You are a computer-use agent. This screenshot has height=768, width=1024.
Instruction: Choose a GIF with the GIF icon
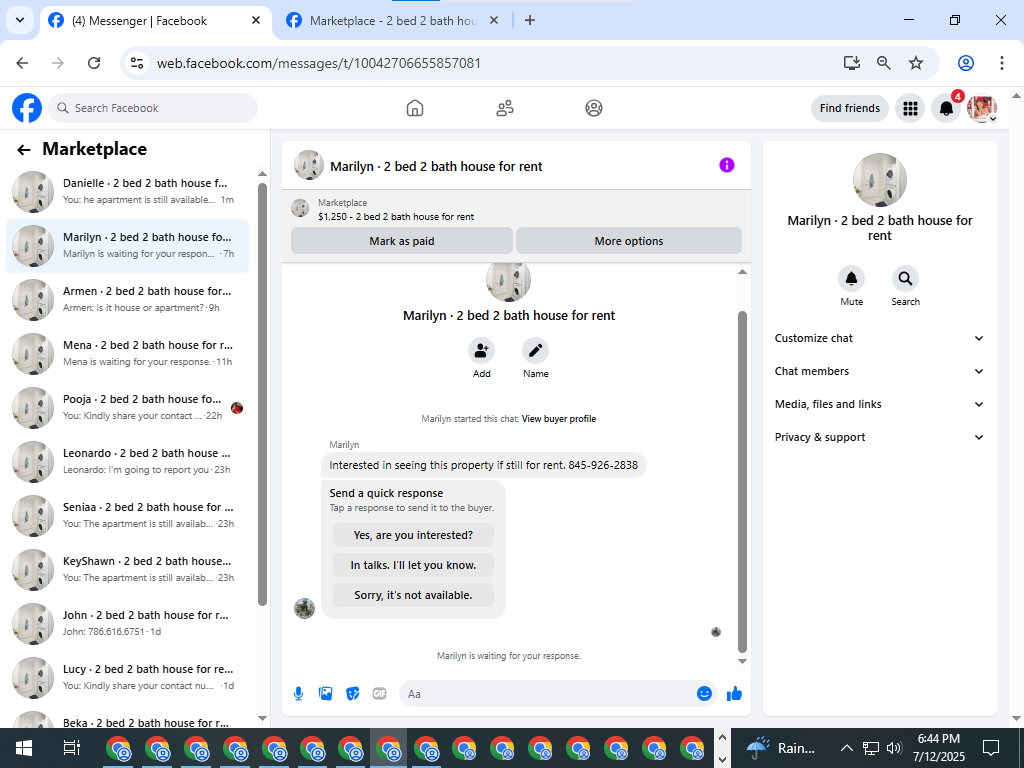379,694
